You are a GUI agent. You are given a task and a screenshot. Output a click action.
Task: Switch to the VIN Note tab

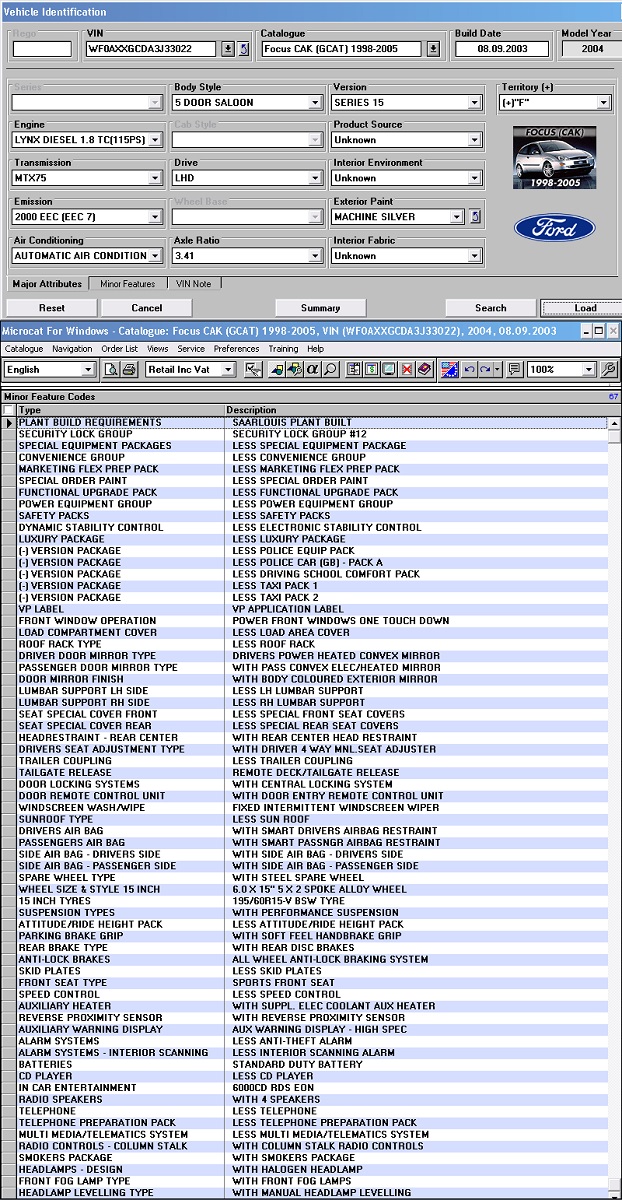[x=194, y=284]
